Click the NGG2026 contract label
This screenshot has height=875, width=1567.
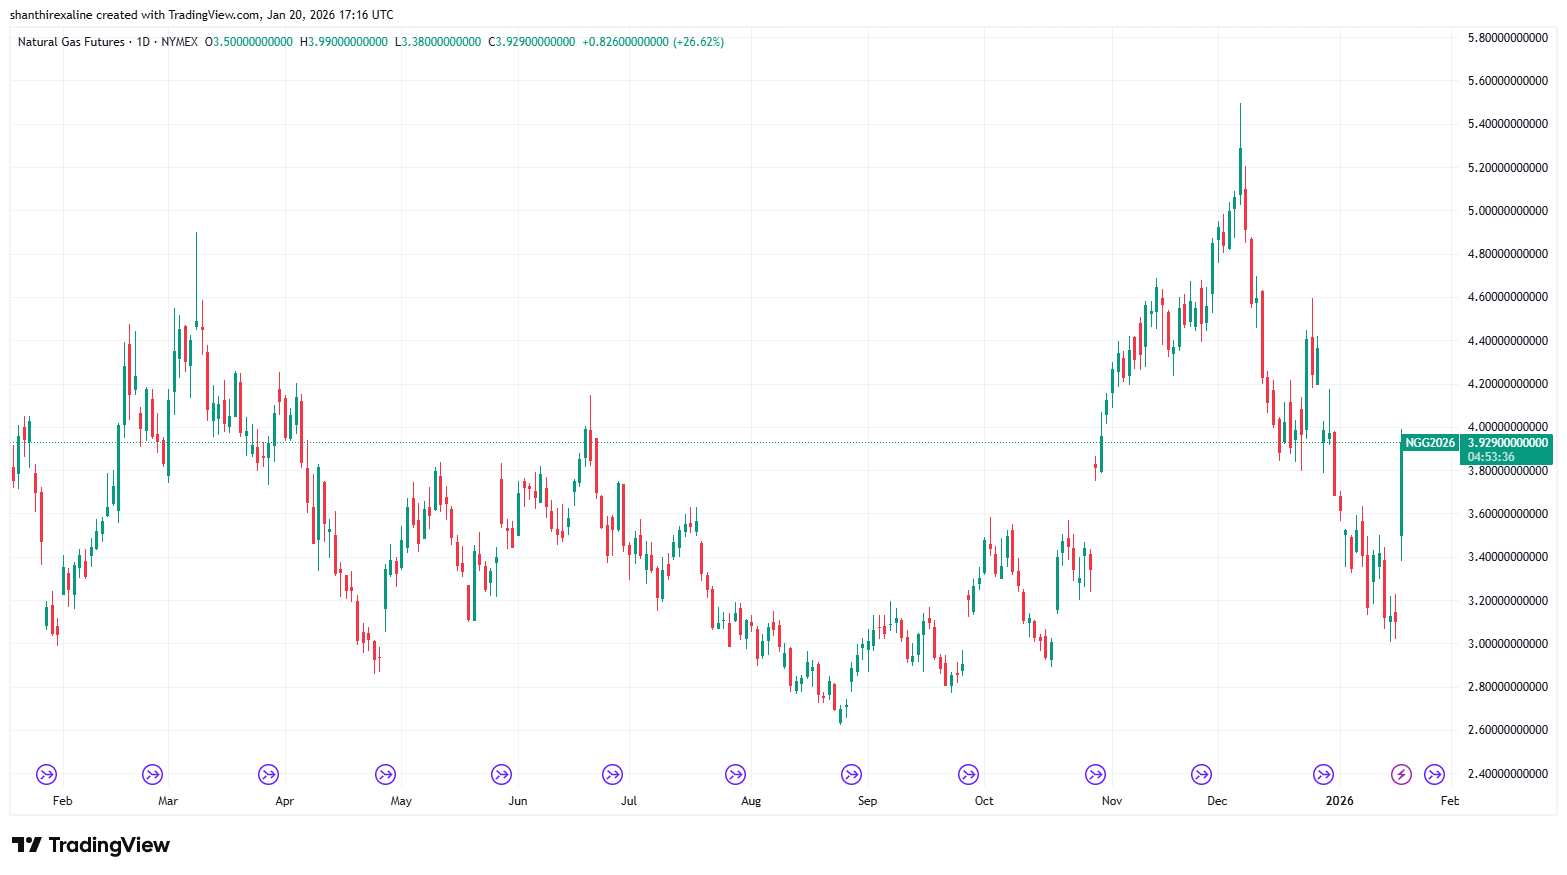1430,443
